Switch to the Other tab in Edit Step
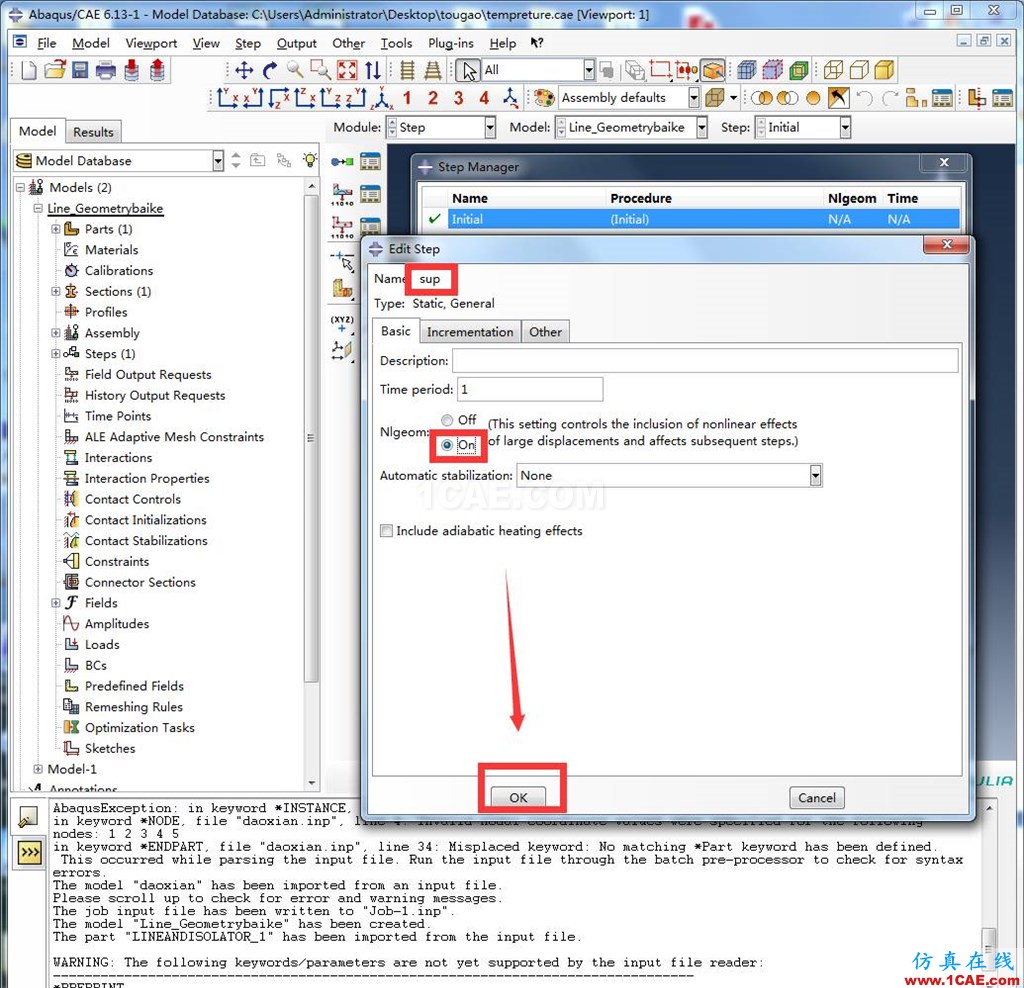Viewport: 1024px width, 988px height. pyautogui.click(x=545, y=332)
